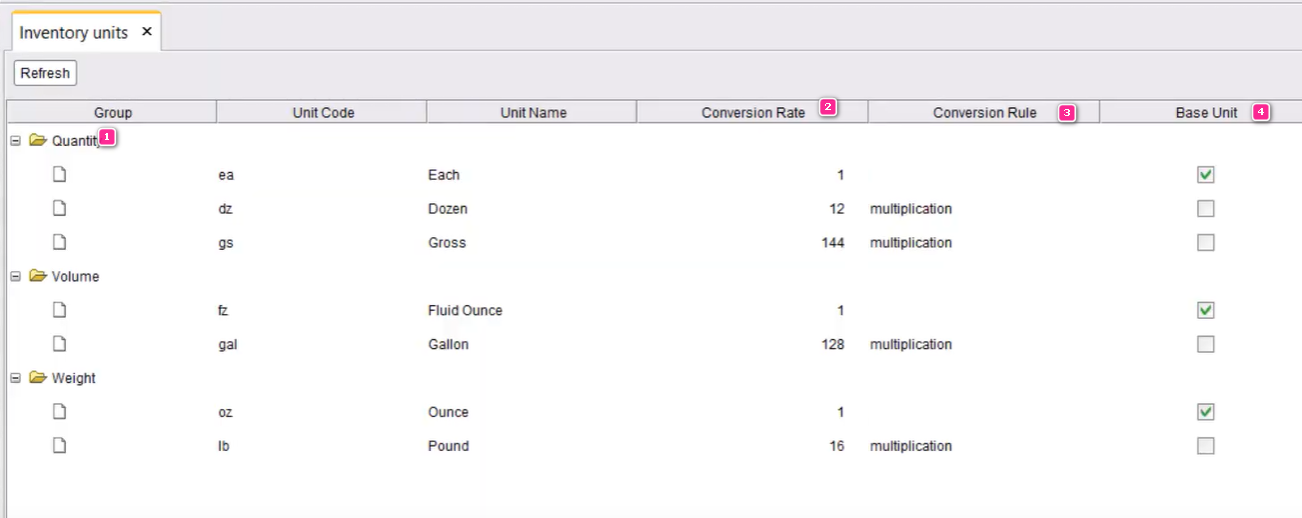Collapse the Weight group
1302x518 pixels.
(x=15, y=378)
